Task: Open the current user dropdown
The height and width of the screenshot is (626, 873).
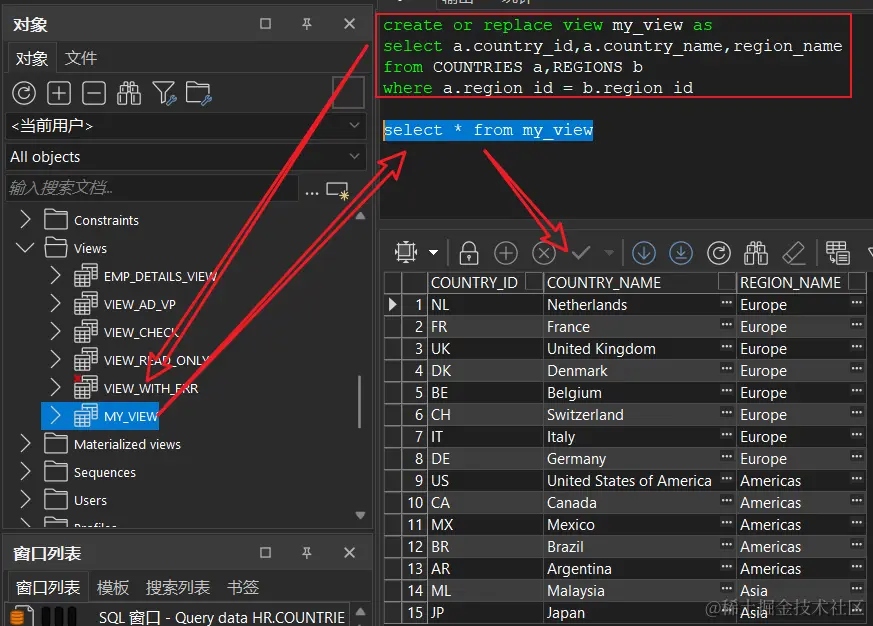Action: tap(354, 125)
